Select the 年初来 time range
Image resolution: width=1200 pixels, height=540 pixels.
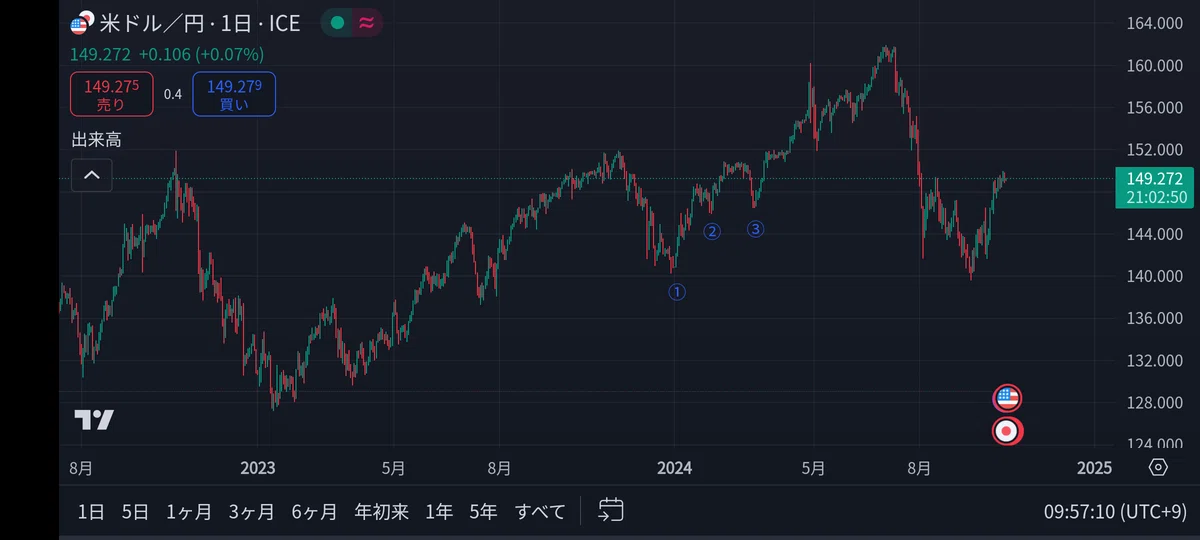pos(382,512)
